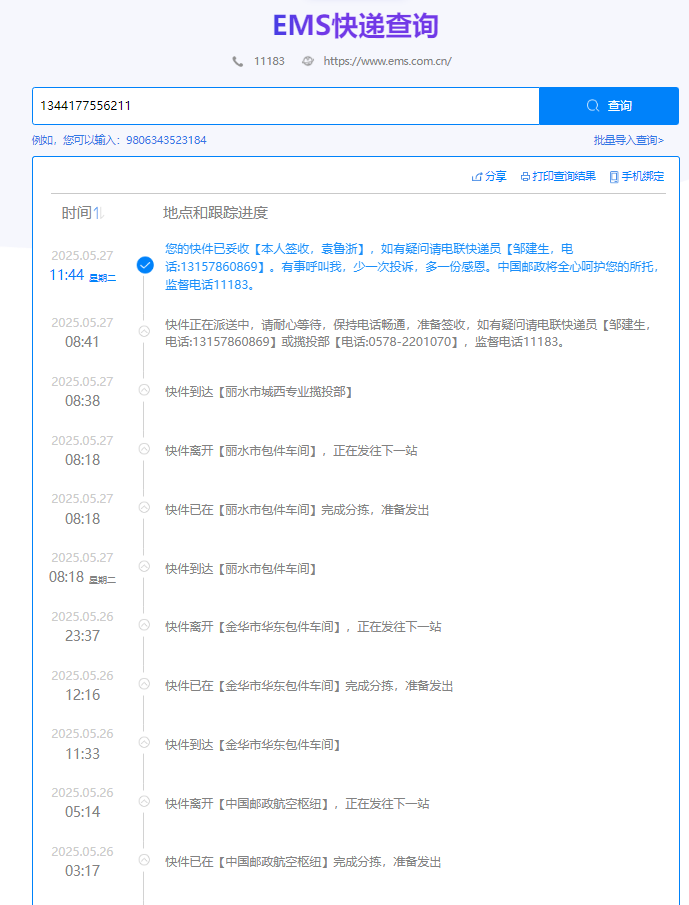The height and width of the screenshot is (905, 689).
Task: Toggle the sort arrows next to 时间
Action: (99, 213)
